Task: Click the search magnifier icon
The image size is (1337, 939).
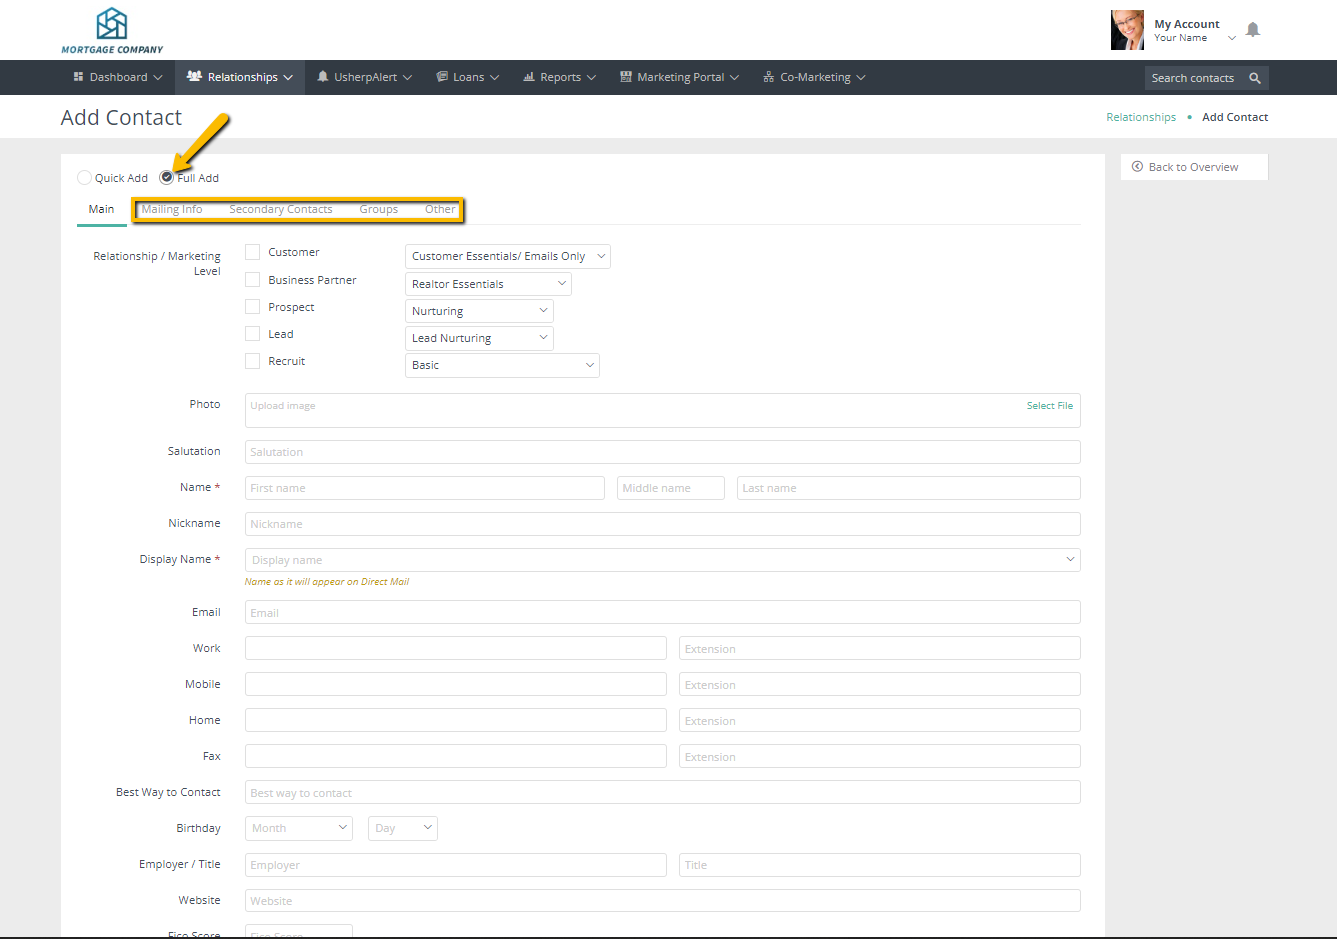Action: click(x=1255, y=78)
